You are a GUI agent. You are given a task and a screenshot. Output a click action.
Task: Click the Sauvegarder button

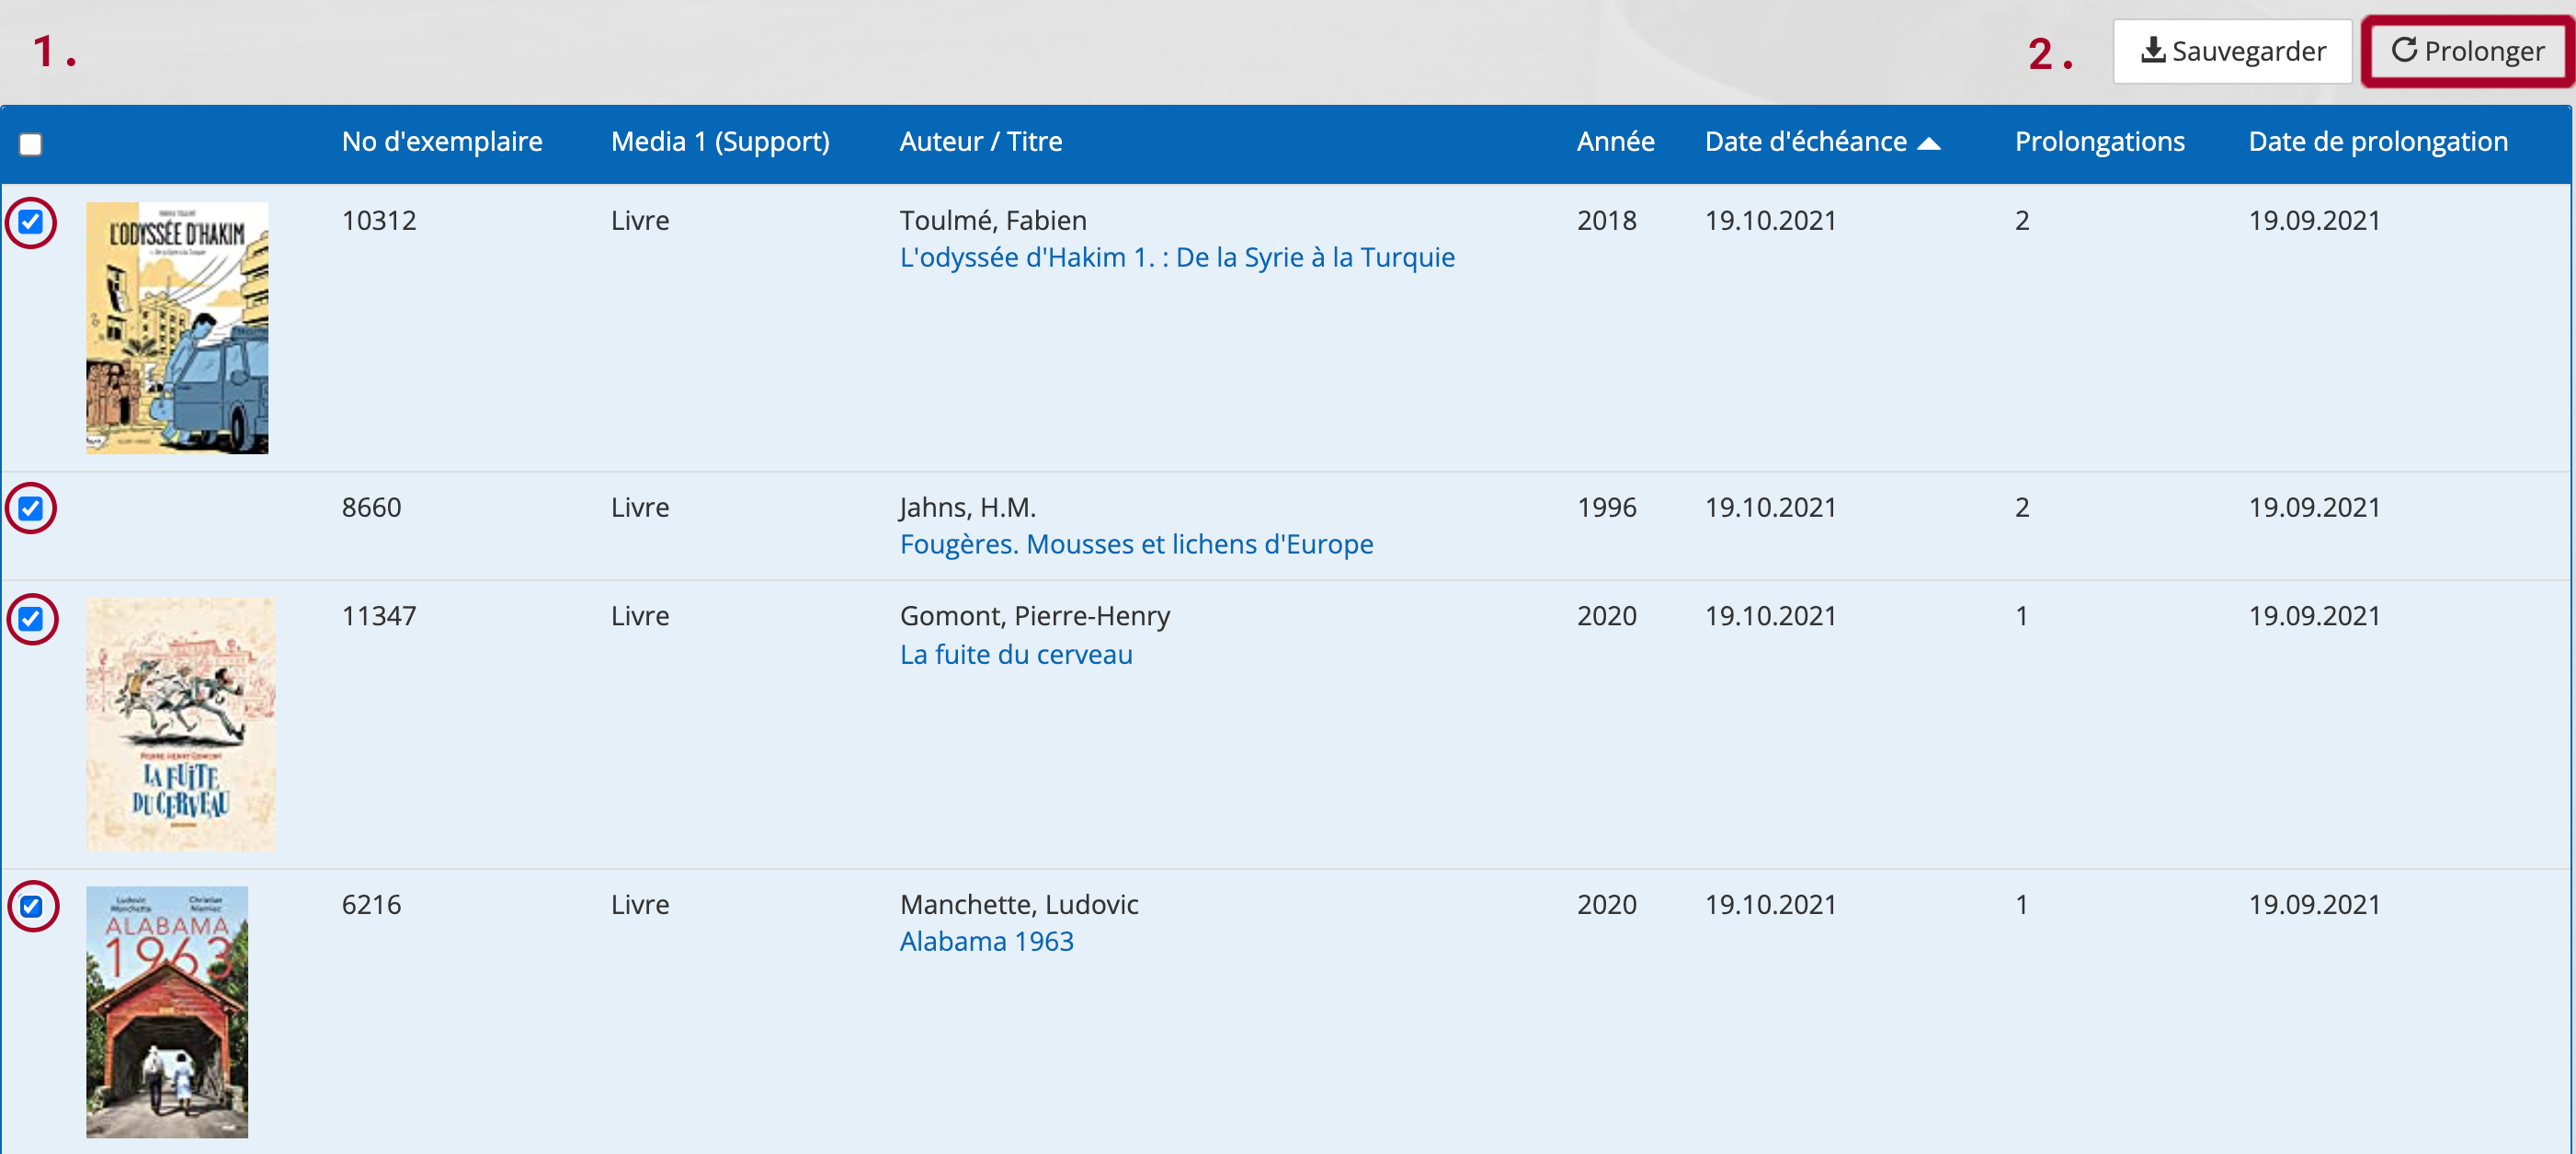point(2232,51)
